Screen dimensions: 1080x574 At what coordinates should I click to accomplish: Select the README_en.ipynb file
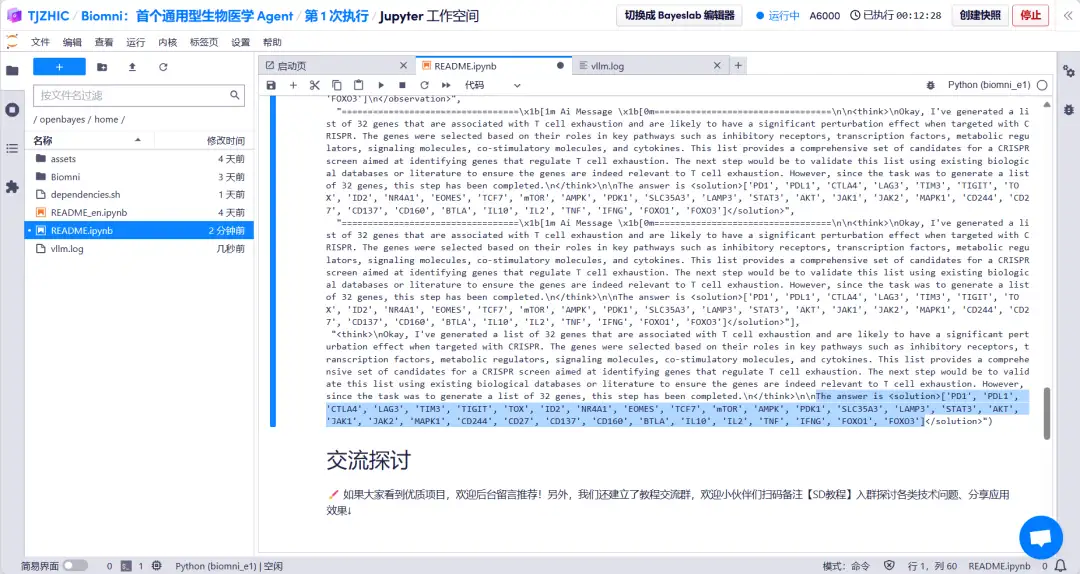[x=139, y=212]
